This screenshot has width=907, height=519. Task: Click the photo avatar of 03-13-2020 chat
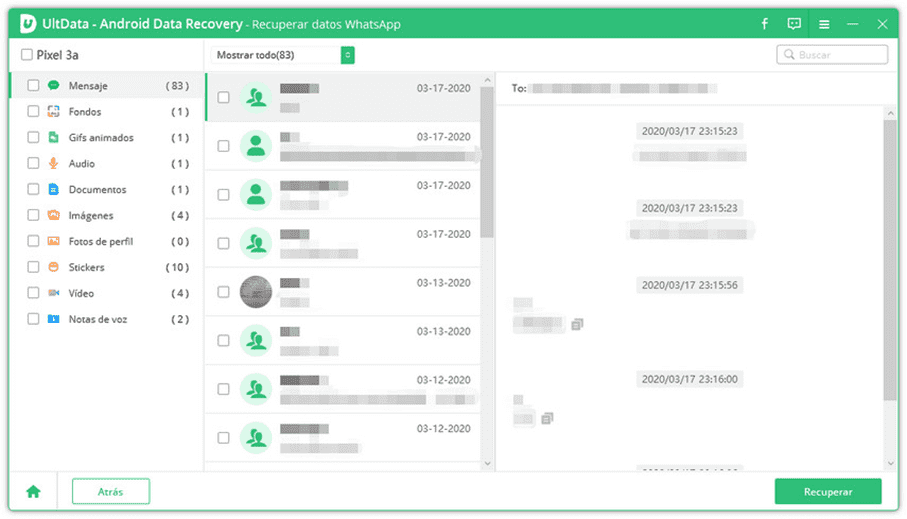pos(256,292)
